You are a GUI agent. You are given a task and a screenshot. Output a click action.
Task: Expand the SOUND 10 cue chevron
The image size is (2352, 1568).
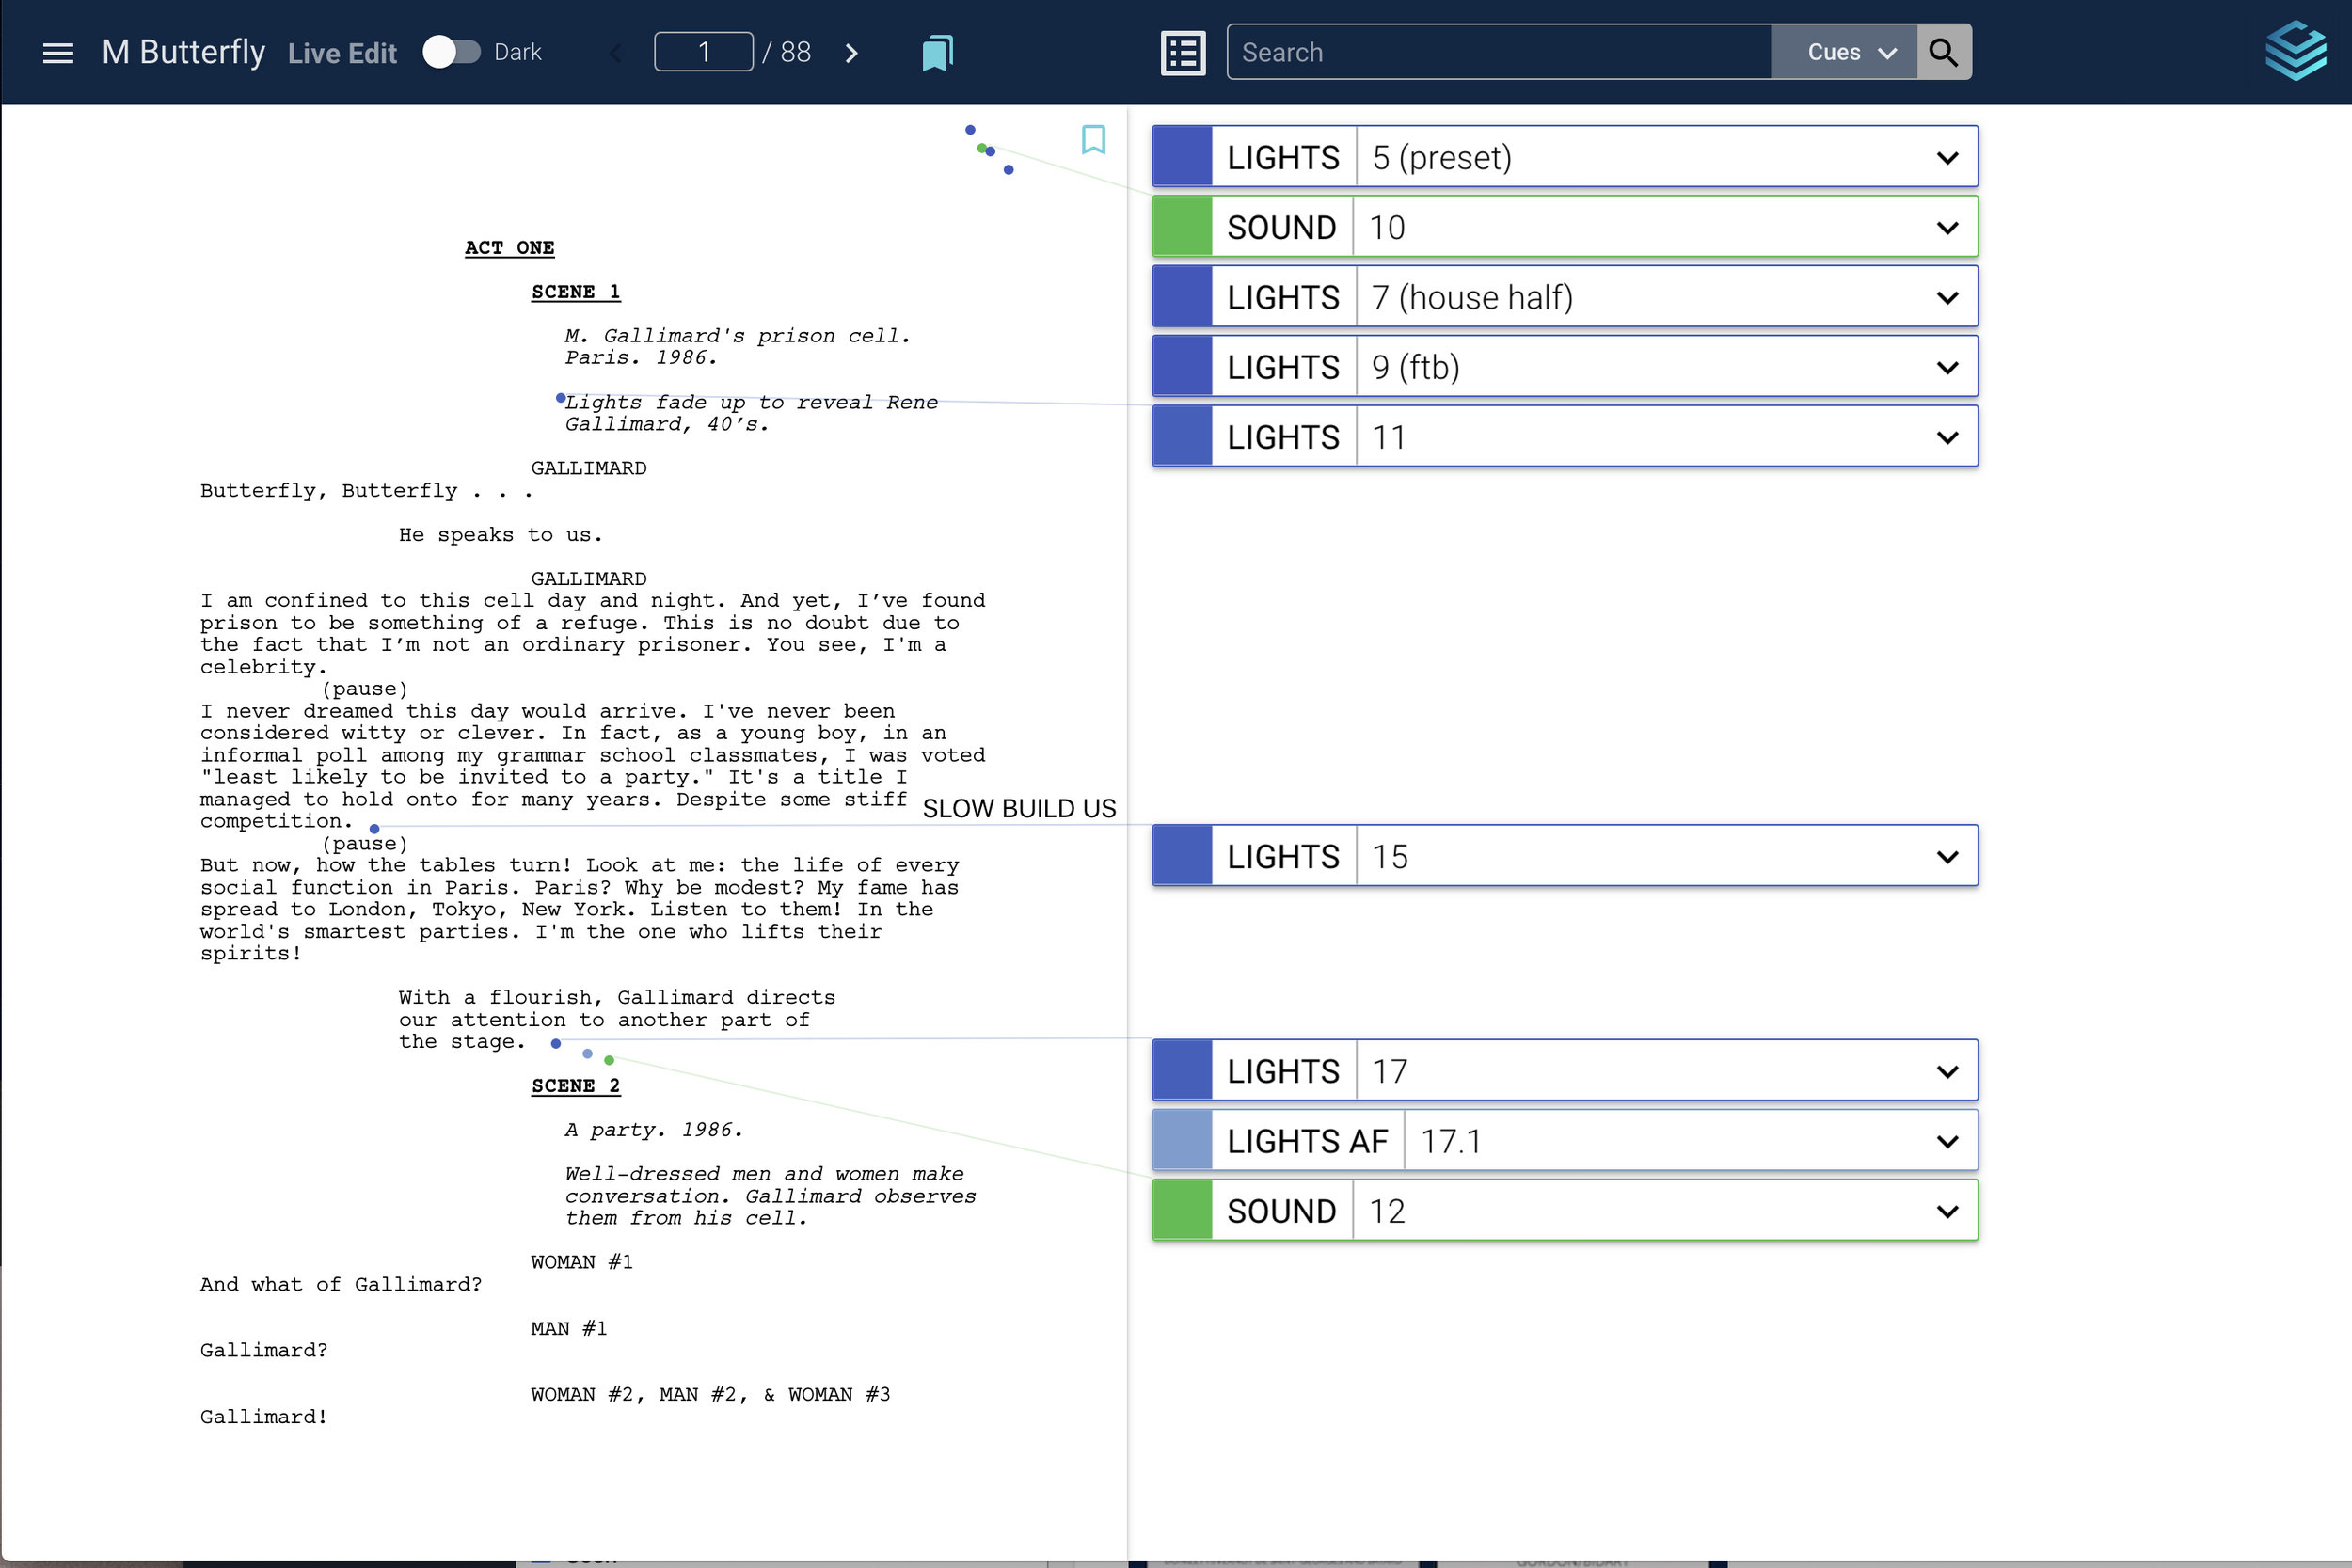pos(1946,228)
